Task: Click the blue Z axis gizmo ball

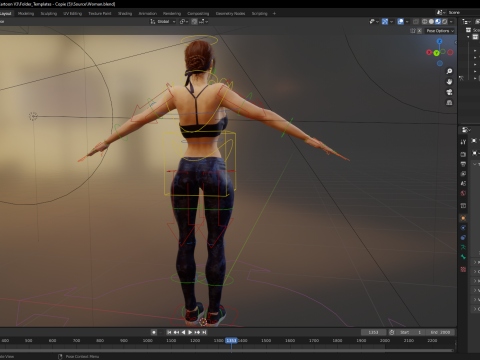Action: click(x=440, y=41)
